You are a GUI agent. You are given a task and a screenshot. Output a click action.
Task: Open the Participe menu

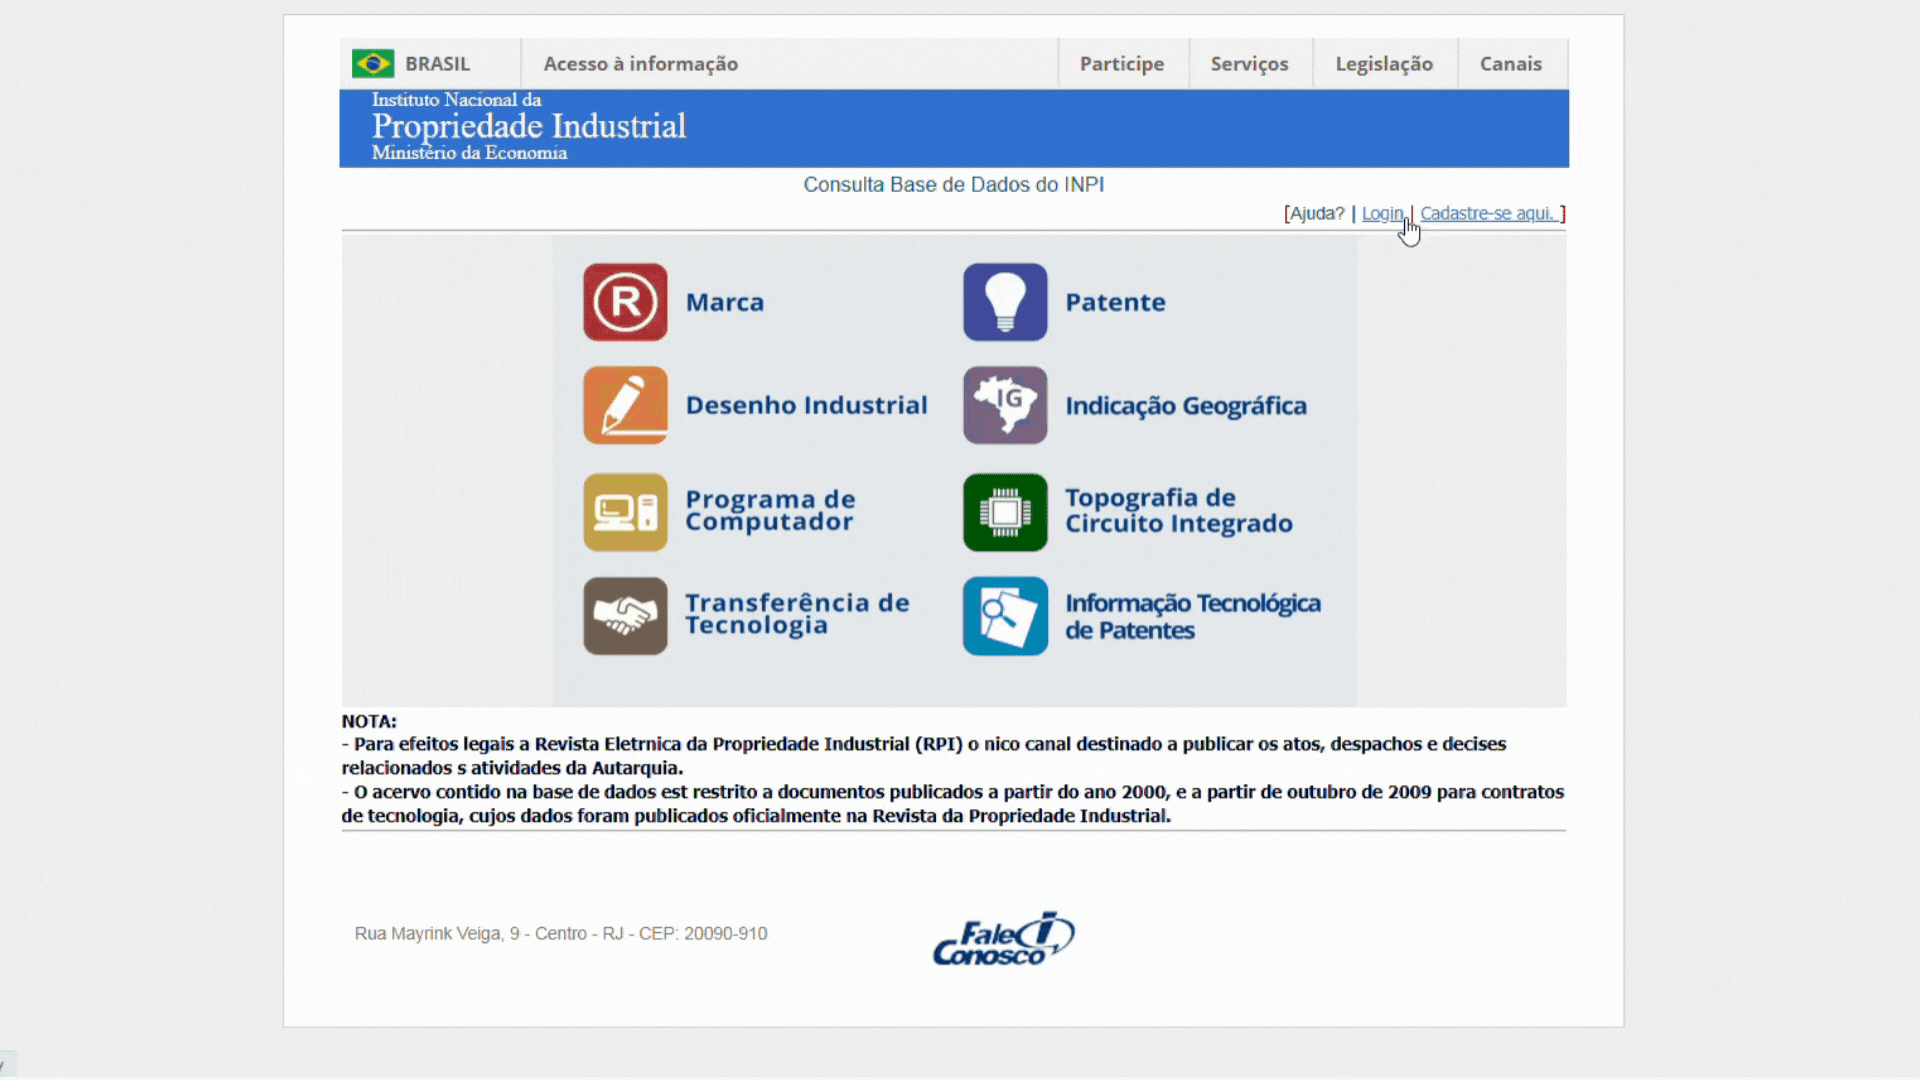pos(1122,64)
